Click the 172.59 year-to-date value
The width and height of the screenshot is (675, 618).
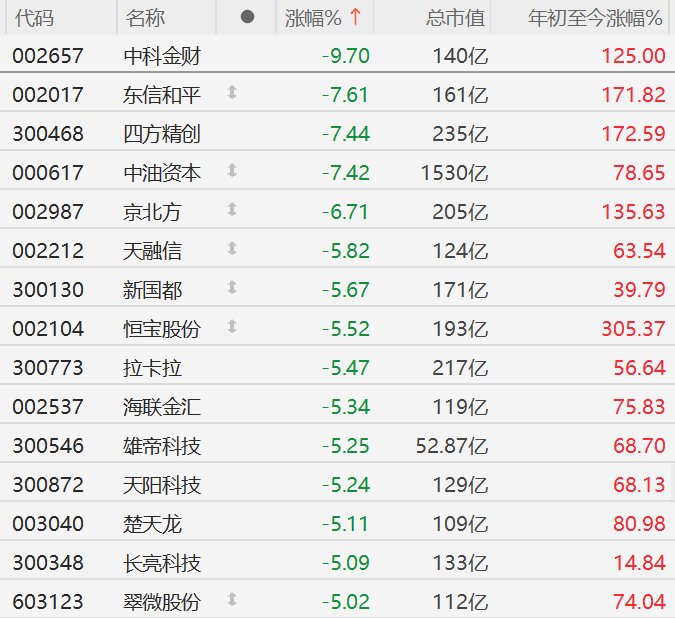click(634, 134)
